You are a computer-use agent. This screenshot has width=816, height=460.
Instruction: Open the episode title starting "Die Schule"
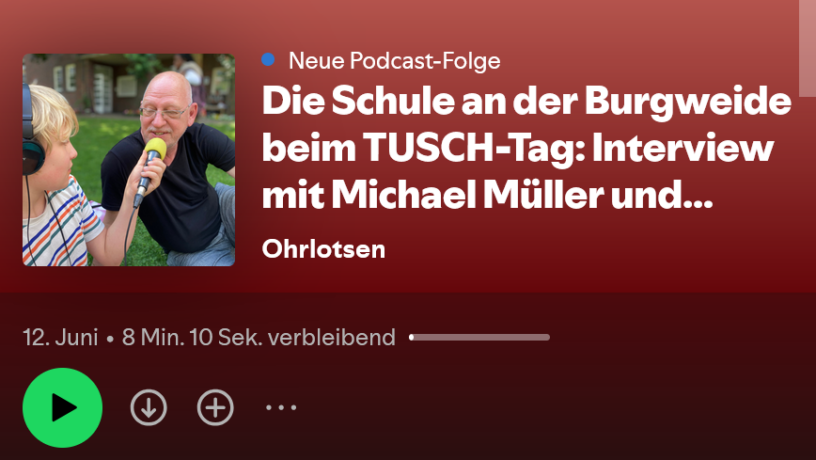pos(526,148)
